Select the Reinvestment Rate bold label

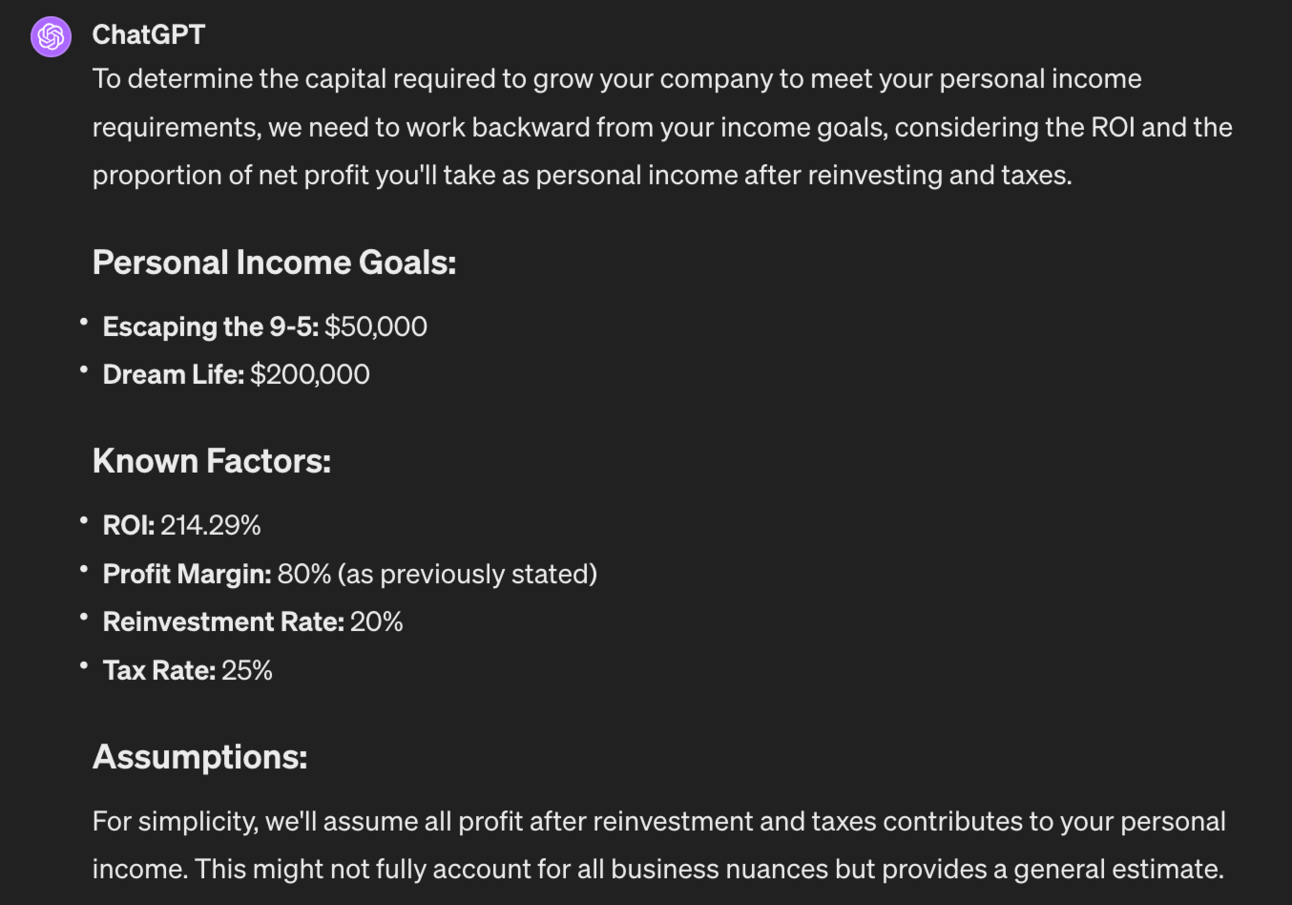point(223,622)
